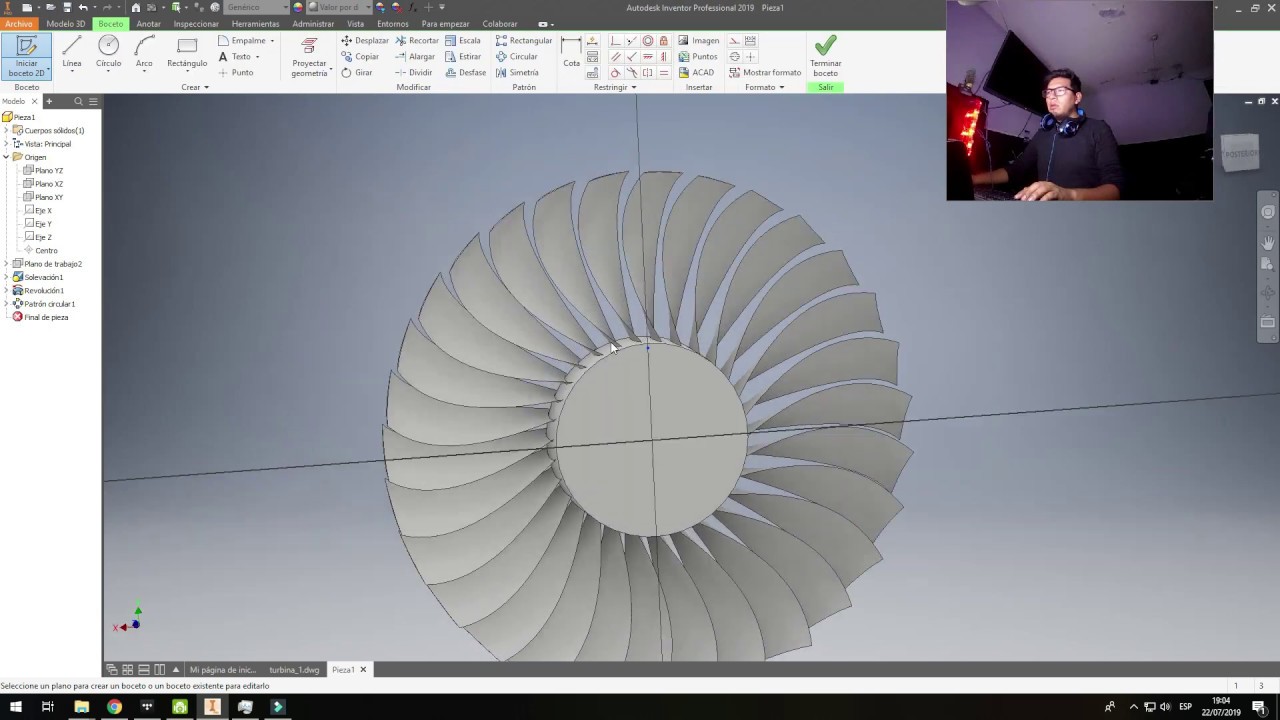
Task: Open the Administrar ribbon tab
Action: [313, 24]
